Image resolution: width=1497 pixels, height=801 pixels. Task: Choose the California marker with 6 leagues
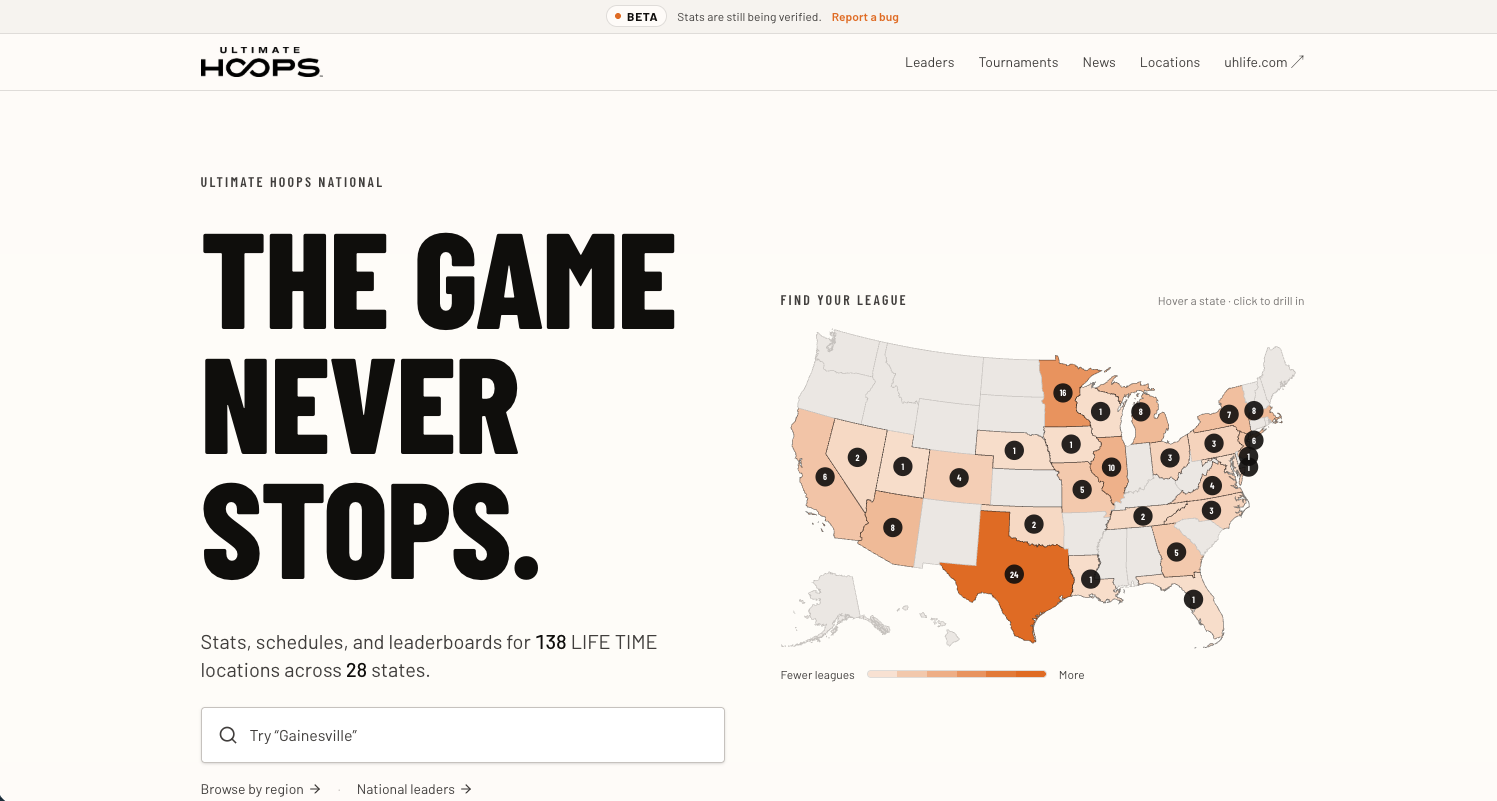824,477
